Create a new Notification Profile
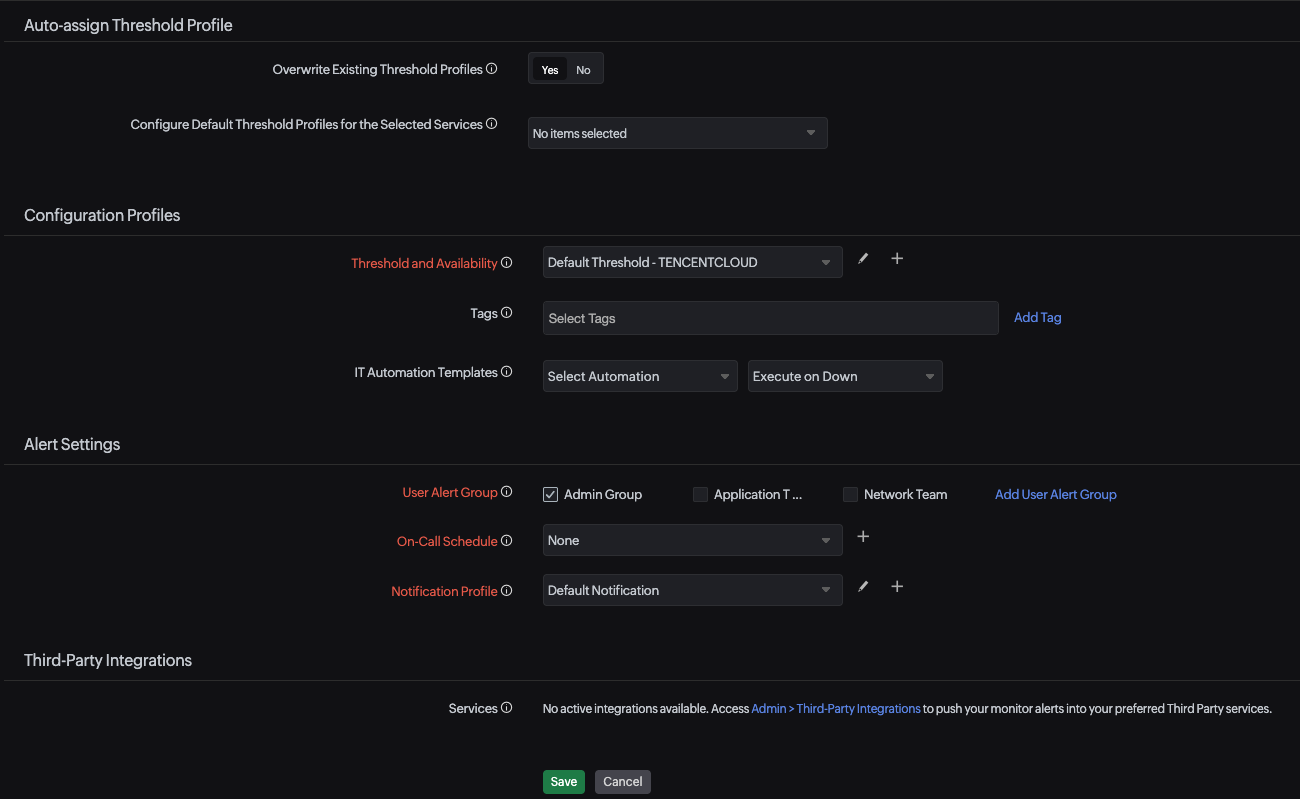The height and width of the screenshot is (799, 1300). click(x=896, y=586)
